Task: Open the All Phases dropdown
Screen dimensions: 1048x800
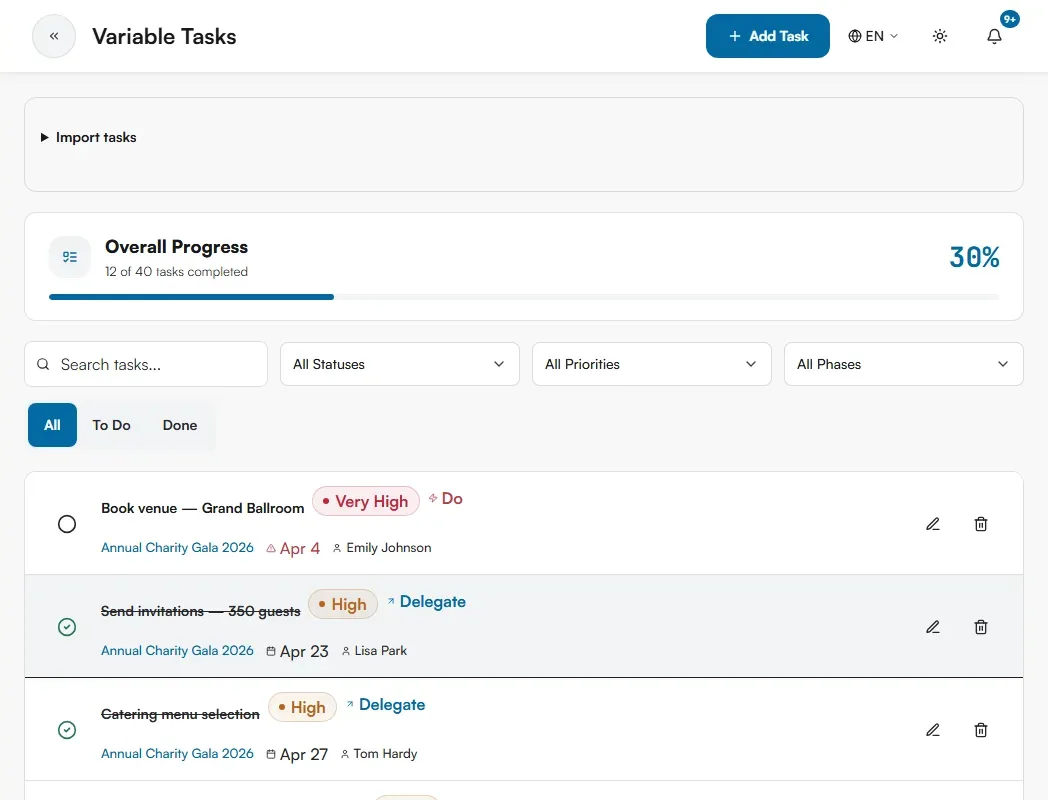Action: point(904,364)
